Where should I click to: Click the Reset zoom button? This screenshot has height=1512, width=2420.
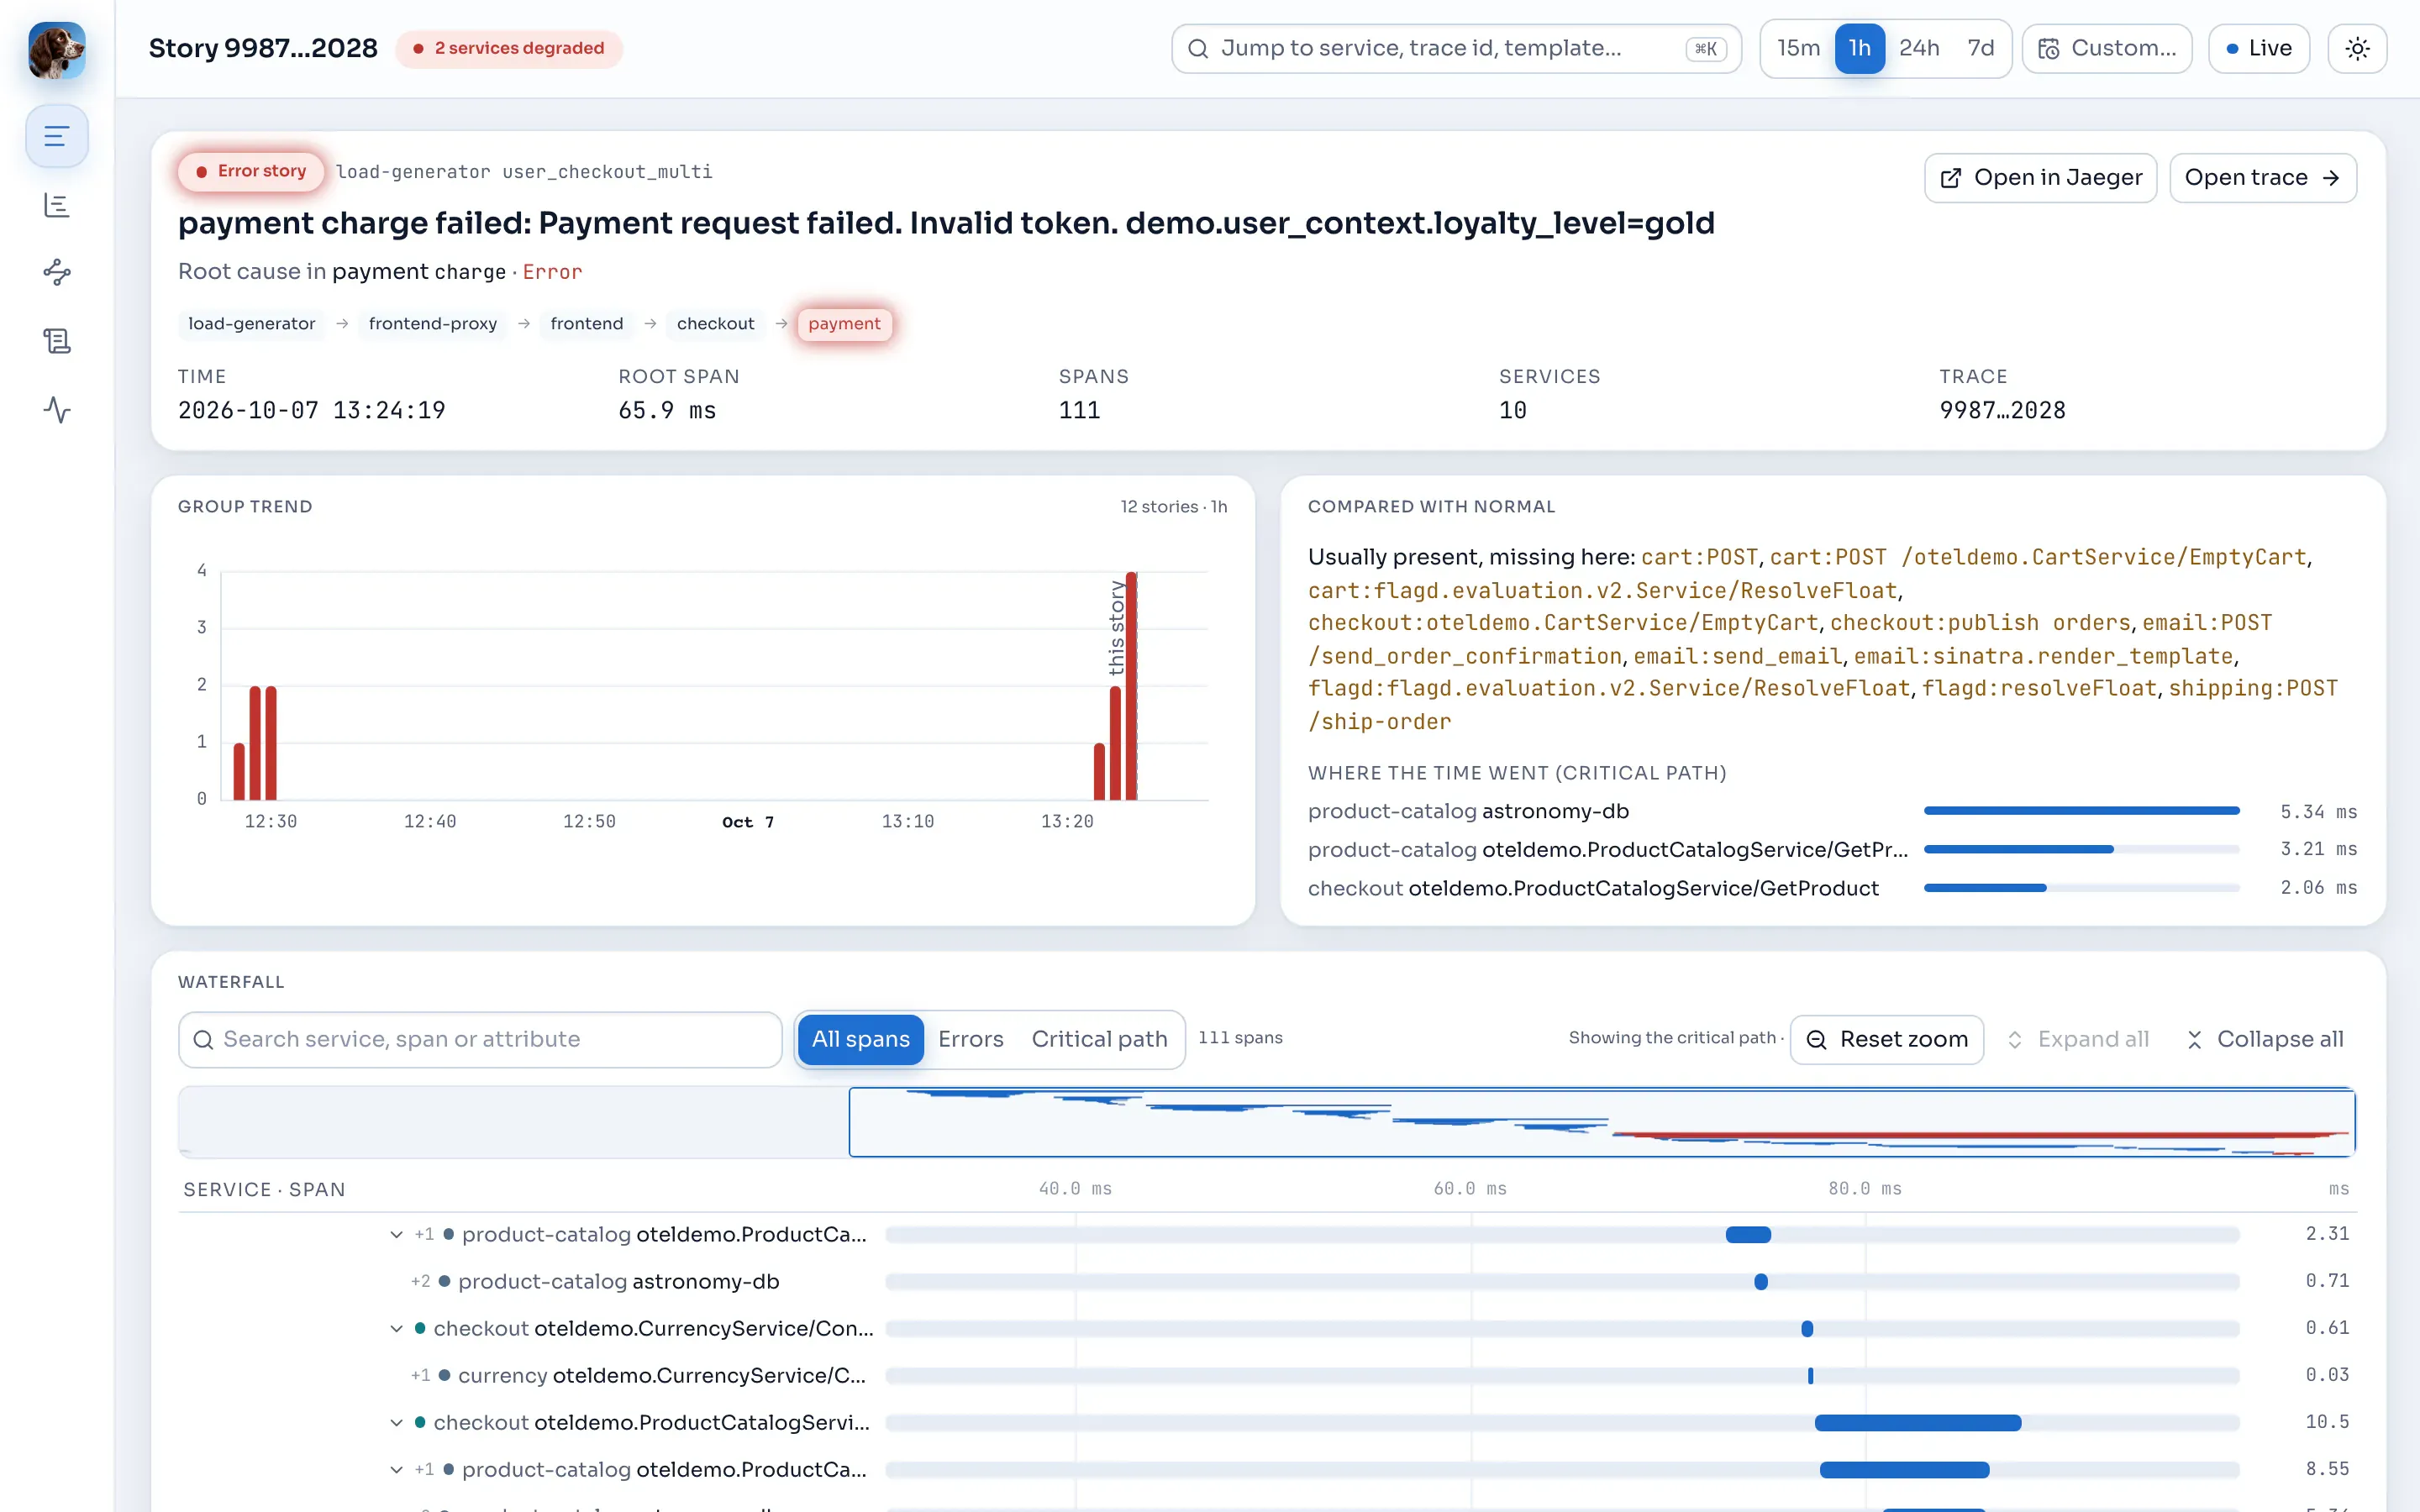click(1886, 1040)
